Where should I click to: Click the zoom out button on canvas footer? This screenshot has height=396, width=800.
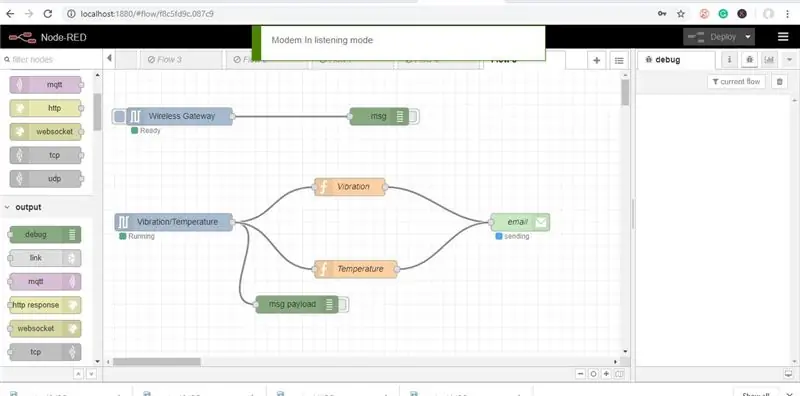click(581, 374)
